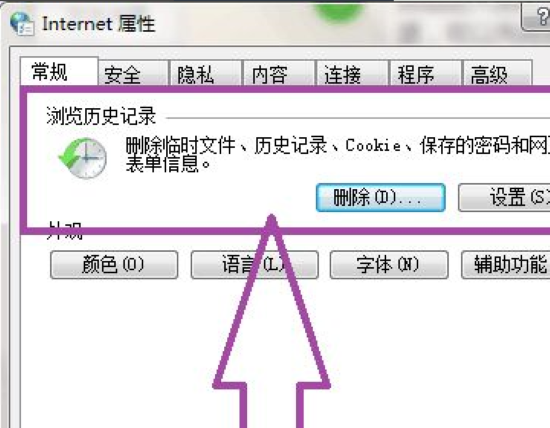Click the 辅助功能 button

[x=505, y=265]
